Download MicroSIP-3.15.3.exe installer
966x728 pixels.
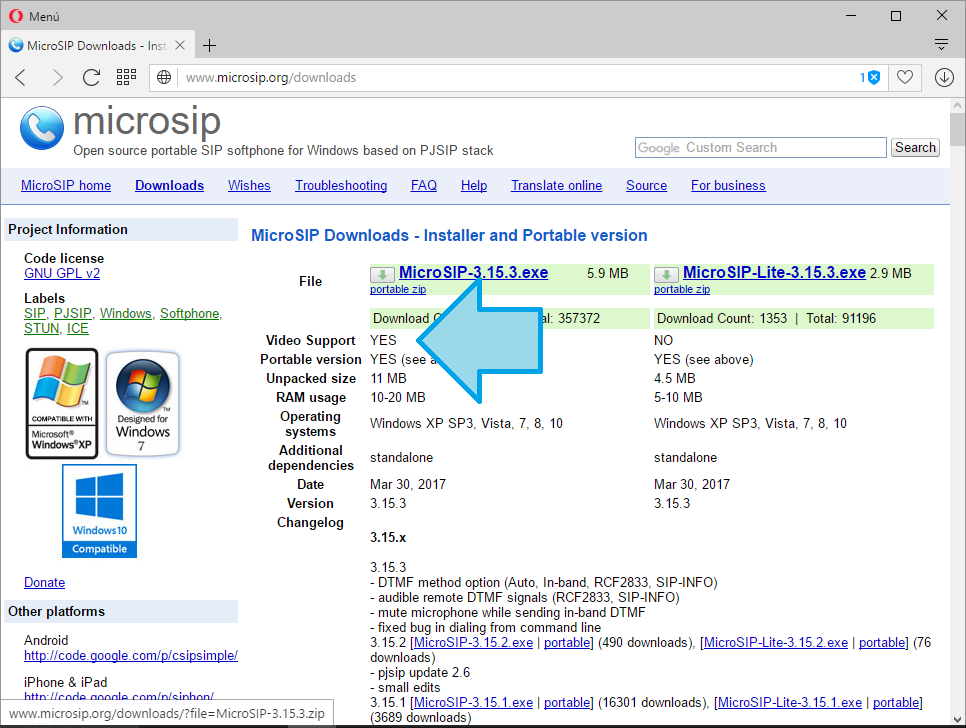(473, 272)
